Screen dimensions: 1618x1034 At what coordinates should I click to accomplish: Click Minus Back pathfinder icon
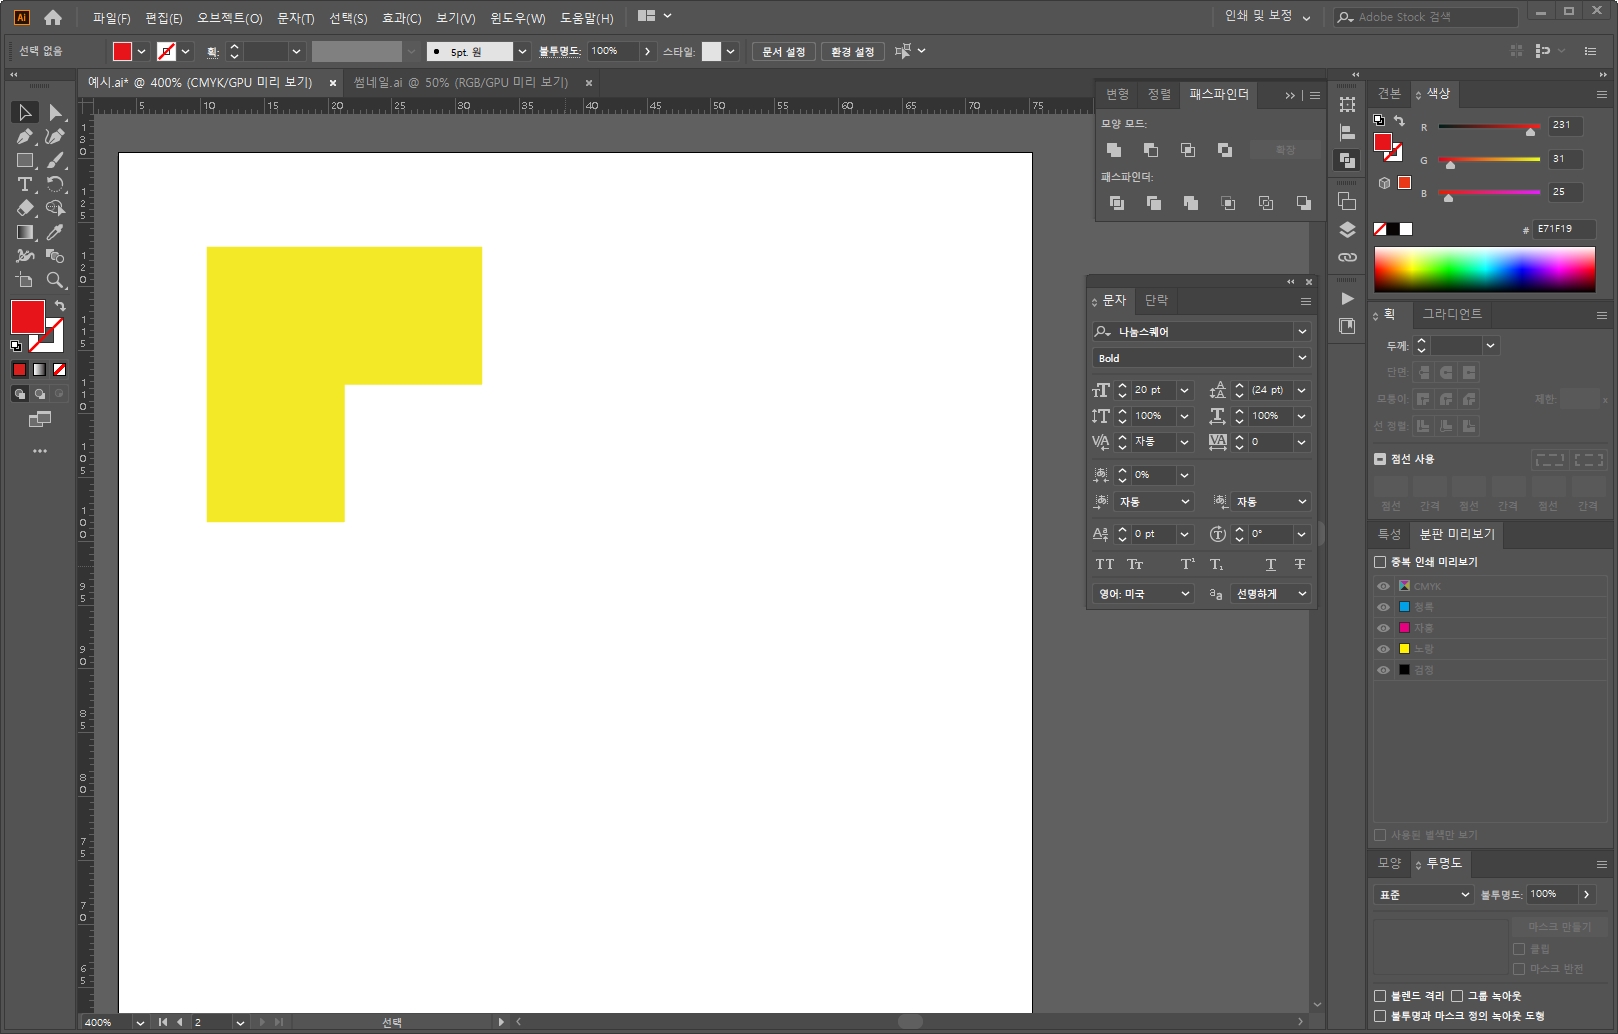1304,203
